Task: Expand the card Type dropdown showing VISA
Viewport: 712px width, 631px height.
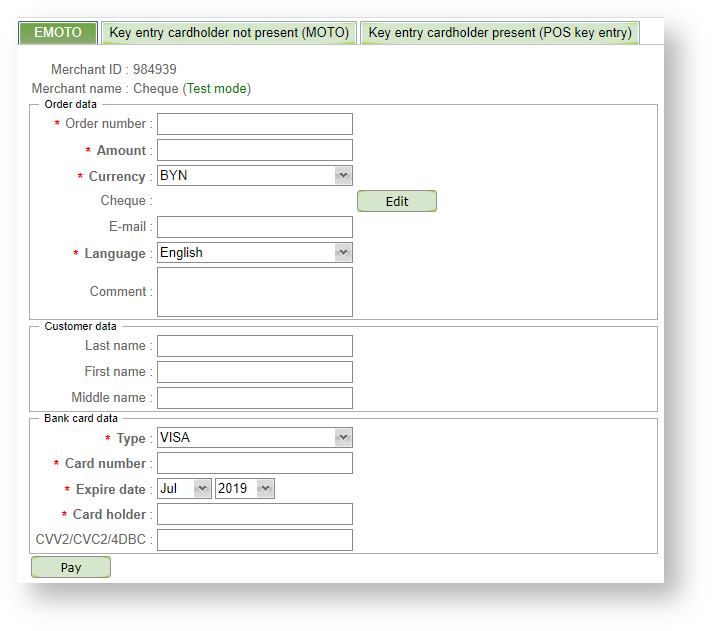Action: pos(255,438)
